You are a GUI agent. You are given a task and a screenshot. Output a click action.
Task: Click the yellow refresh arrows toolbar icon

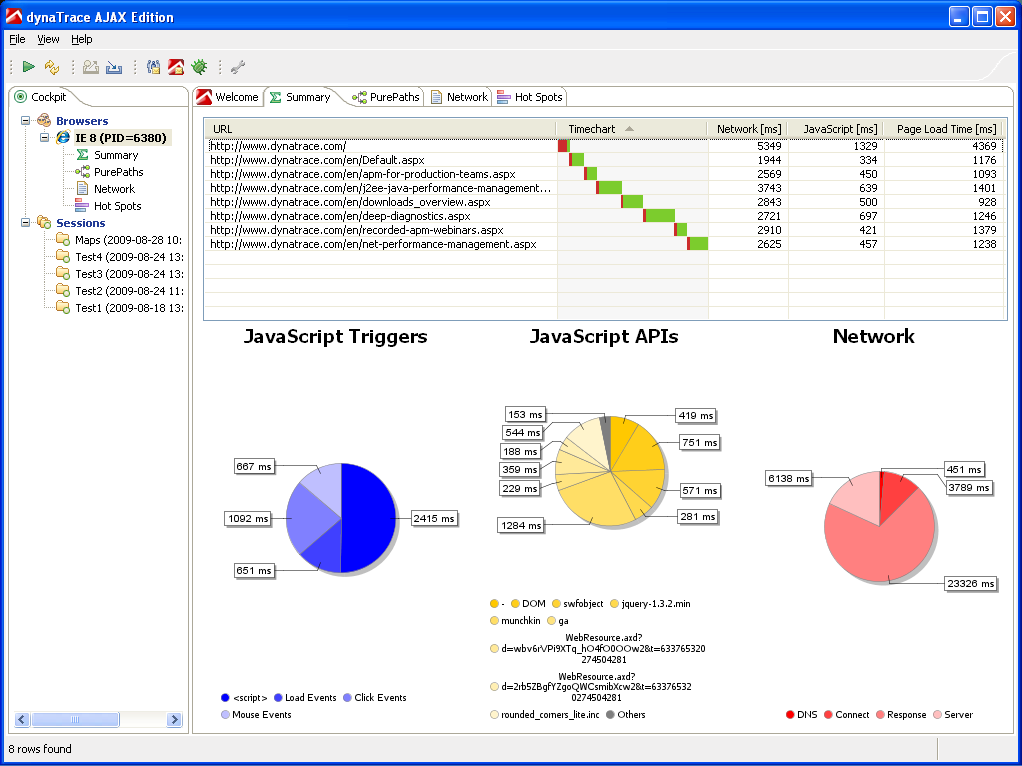click(x=51, y=66)
